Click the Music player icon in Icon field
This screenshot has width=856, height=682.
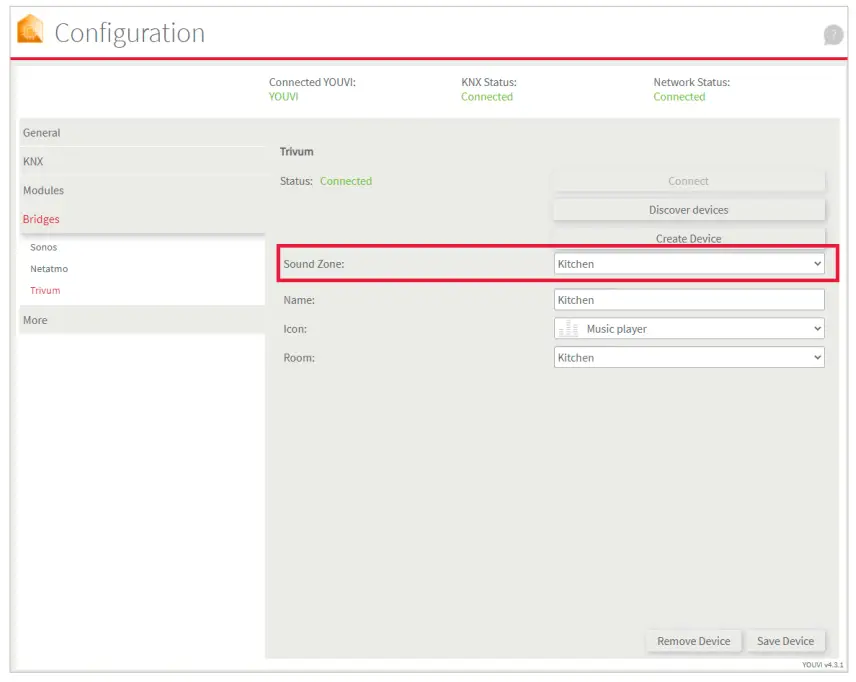tap(570, 328)
